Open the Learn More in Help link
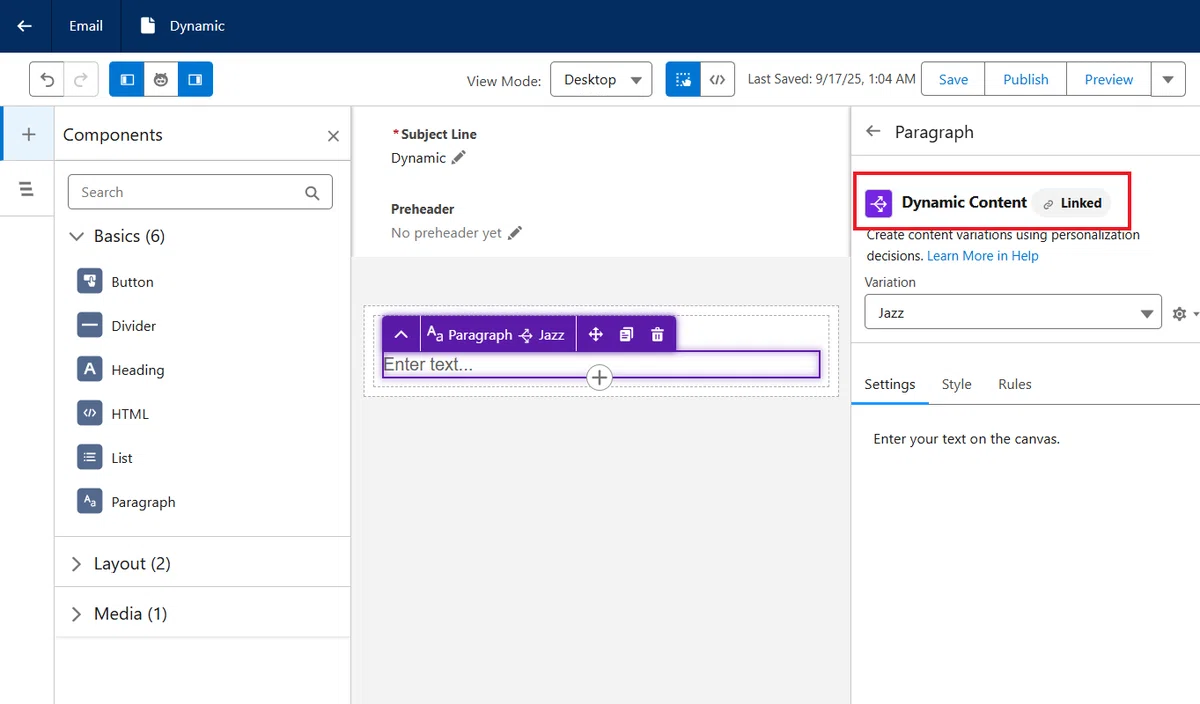Screen dimensions: 1200x704 point(983,256)
